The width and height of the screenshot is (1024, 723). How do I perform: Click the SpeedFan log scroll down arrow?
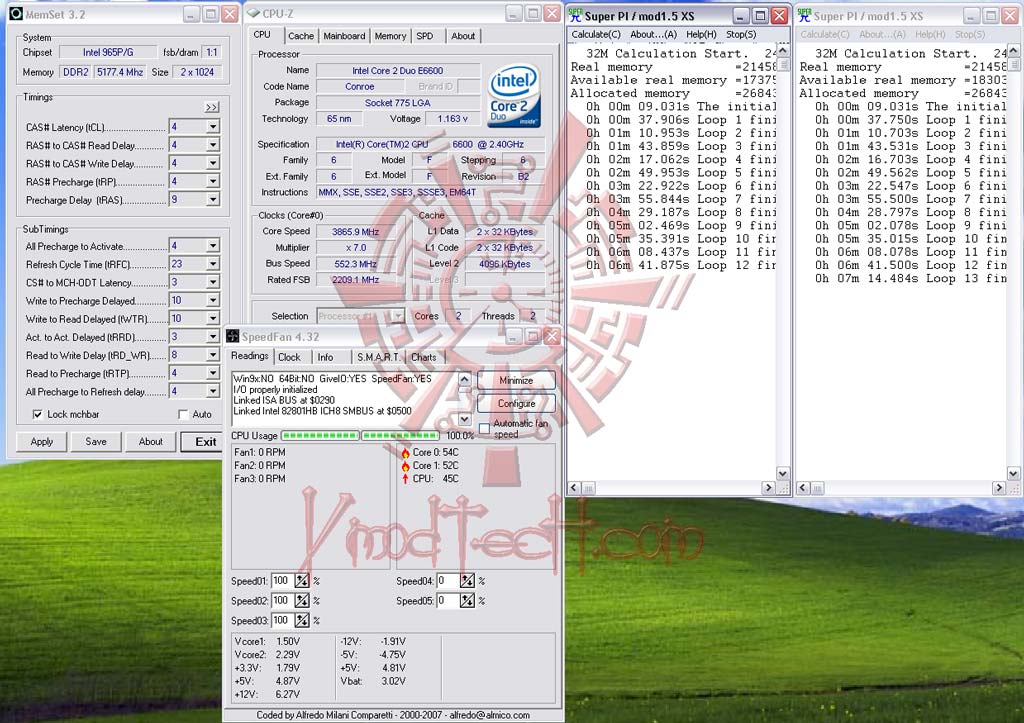(x=464, y=419)
